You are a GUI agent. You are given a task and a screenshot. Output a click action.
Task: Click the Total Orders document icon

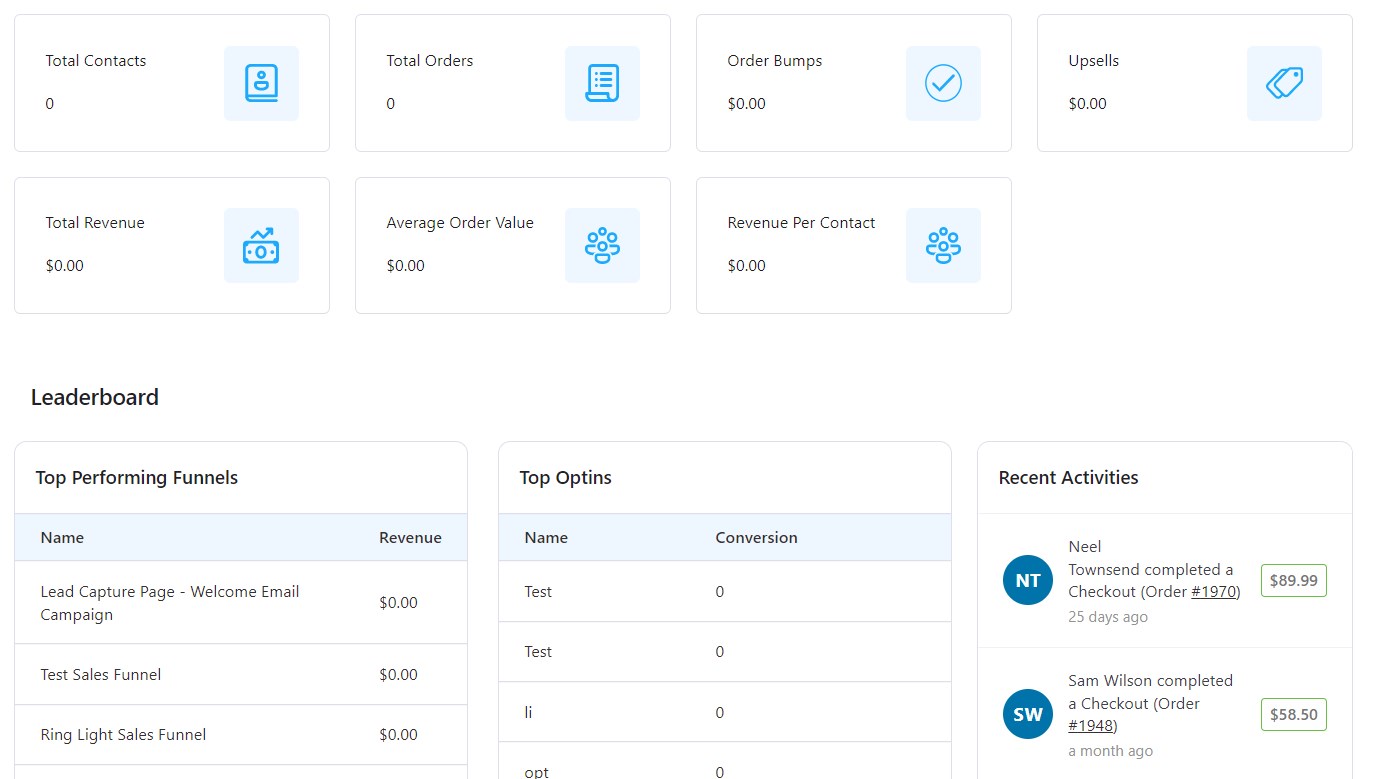point(602,83)
